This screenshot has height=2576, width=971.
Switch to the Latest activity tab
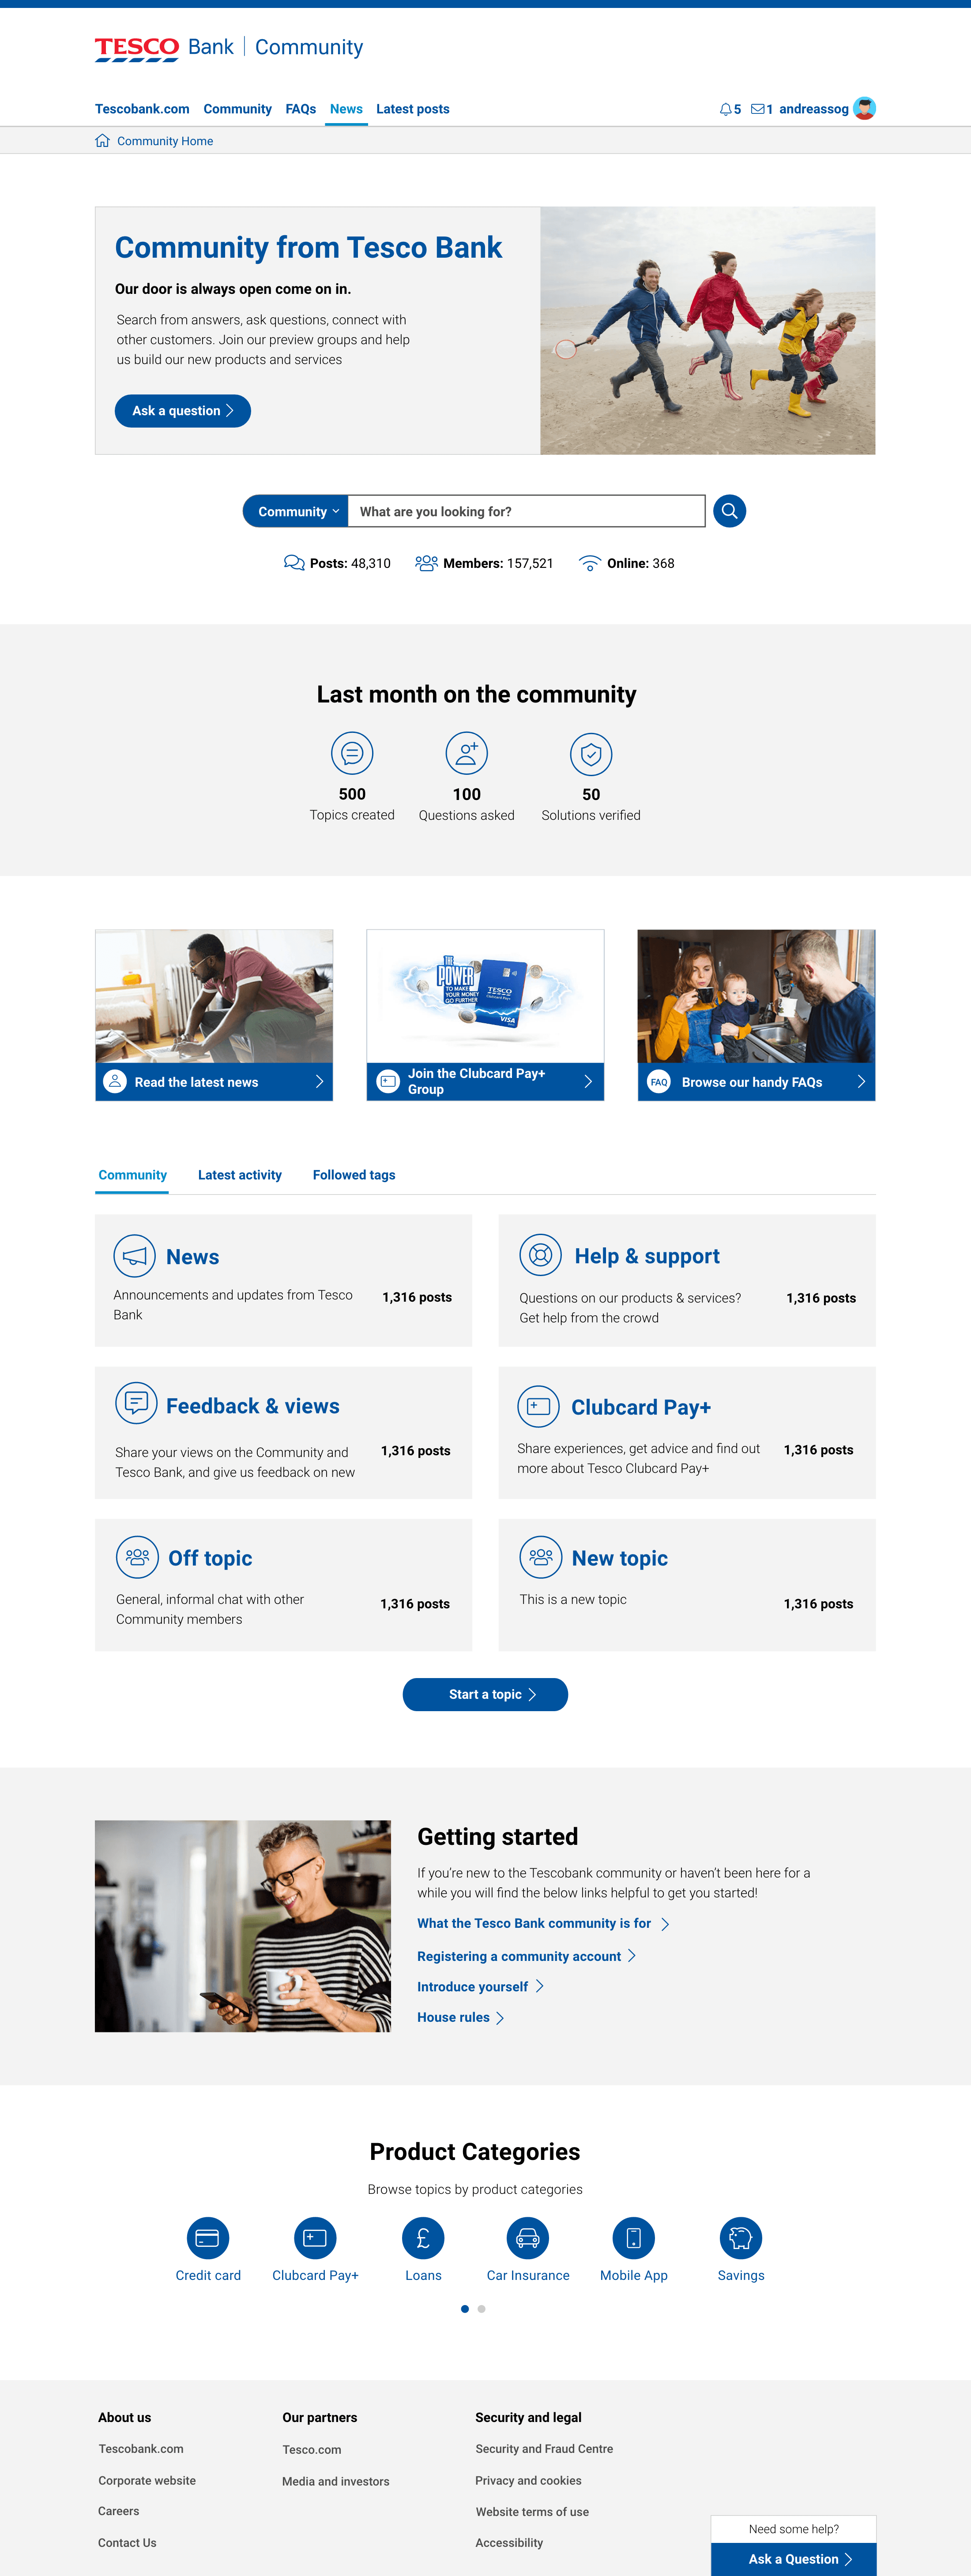click(240, 1175)
